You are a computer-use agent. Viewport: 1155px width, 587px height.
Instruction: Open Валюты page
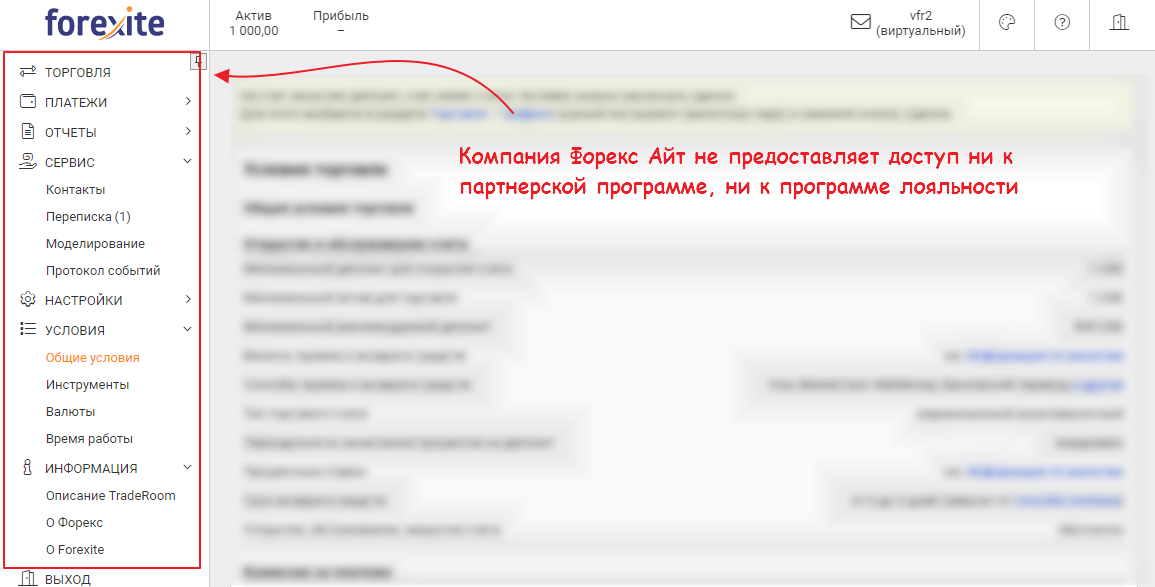71,412
